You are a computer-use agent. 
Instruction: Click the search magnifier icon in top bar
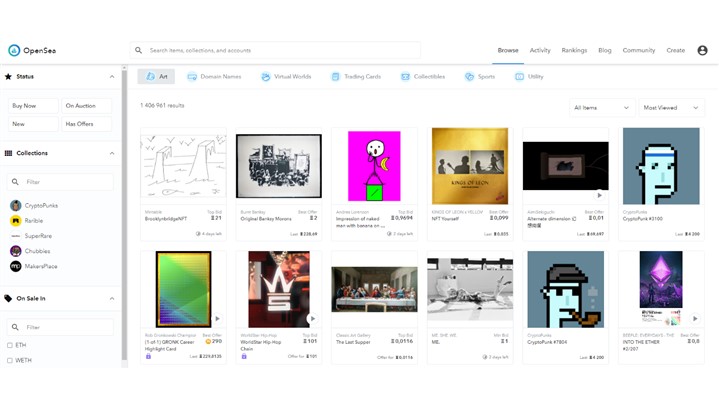coord(139,50)
